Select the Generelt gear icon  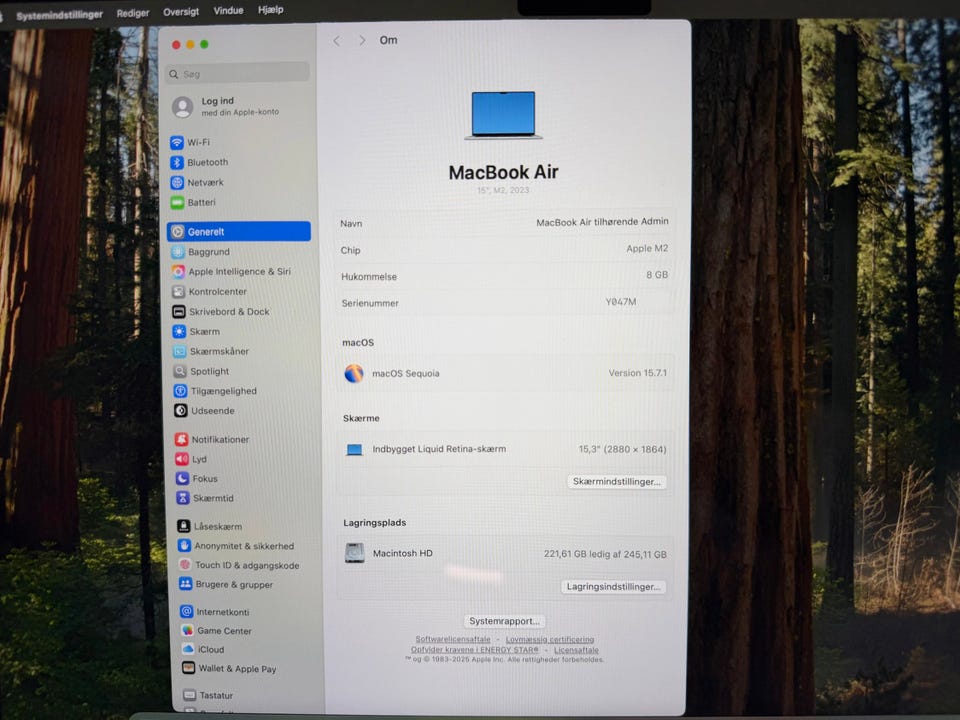[178, 231]
